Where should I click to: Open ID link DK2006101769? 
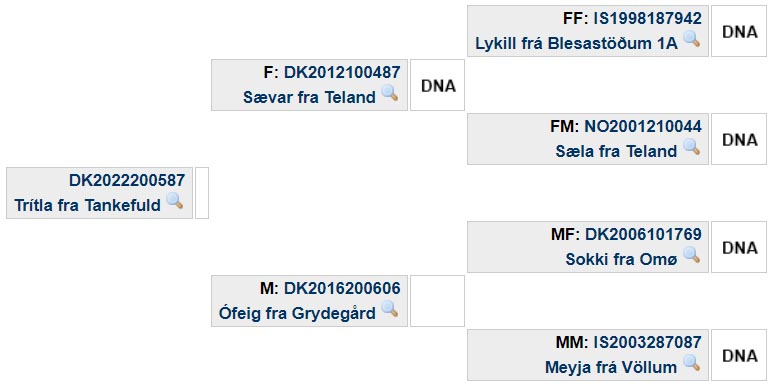[643, 234]
